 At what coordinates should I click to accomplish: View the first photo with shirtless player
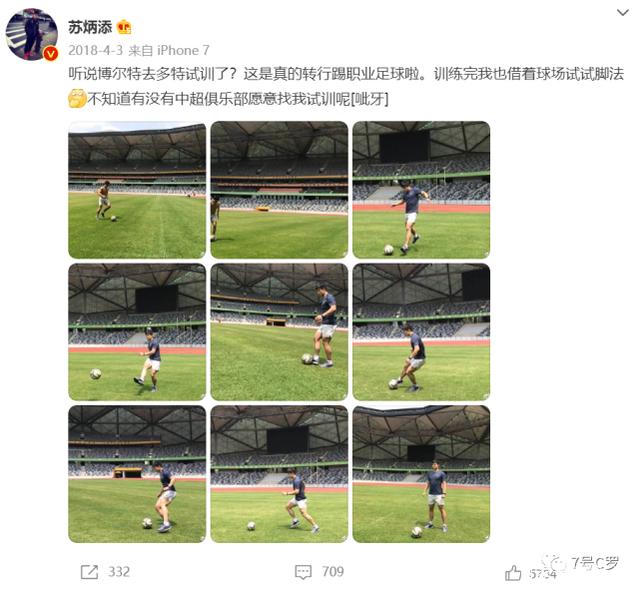137,190
